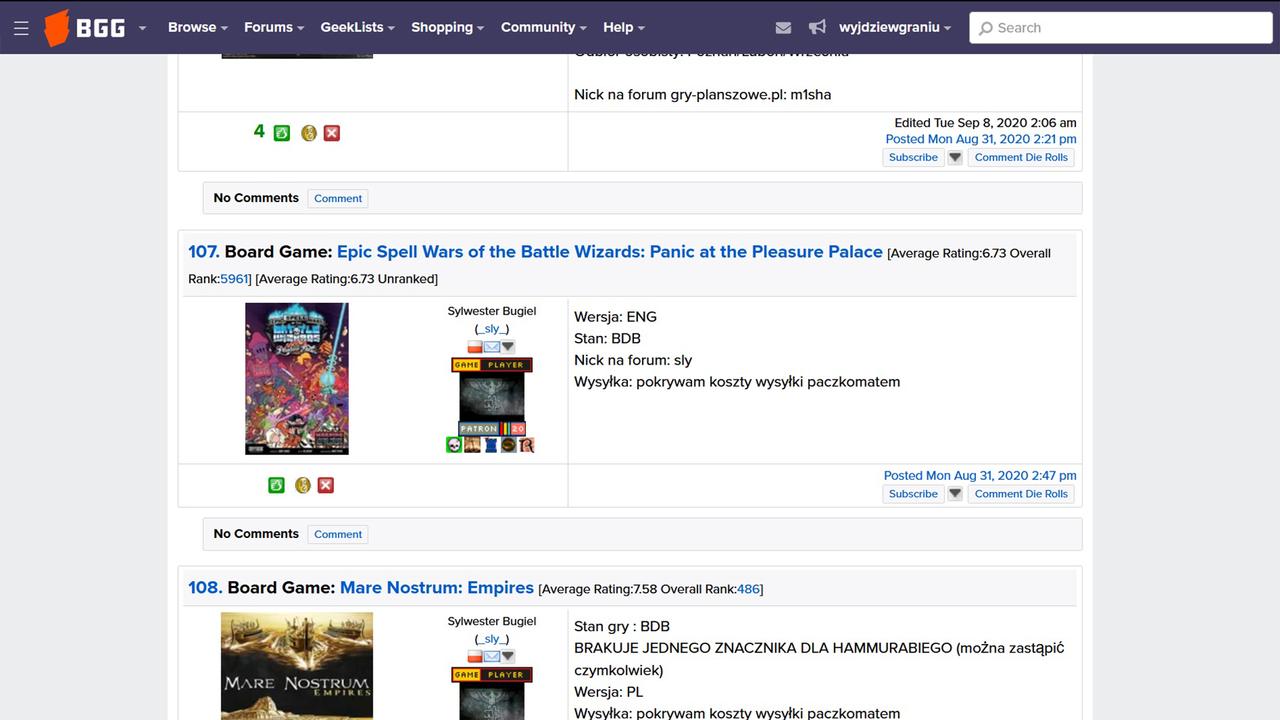This screenshot has width=1280, height=720.
Task: Click Game Player badge in entry 108
Action: coord(492,675)
